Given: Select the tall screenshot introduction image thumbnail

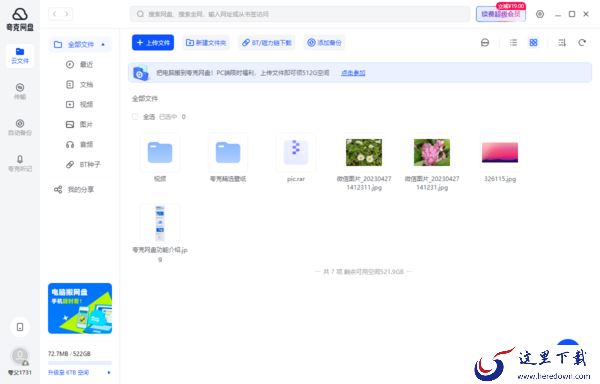Looking at the screenshot, I should click(160, 223).
